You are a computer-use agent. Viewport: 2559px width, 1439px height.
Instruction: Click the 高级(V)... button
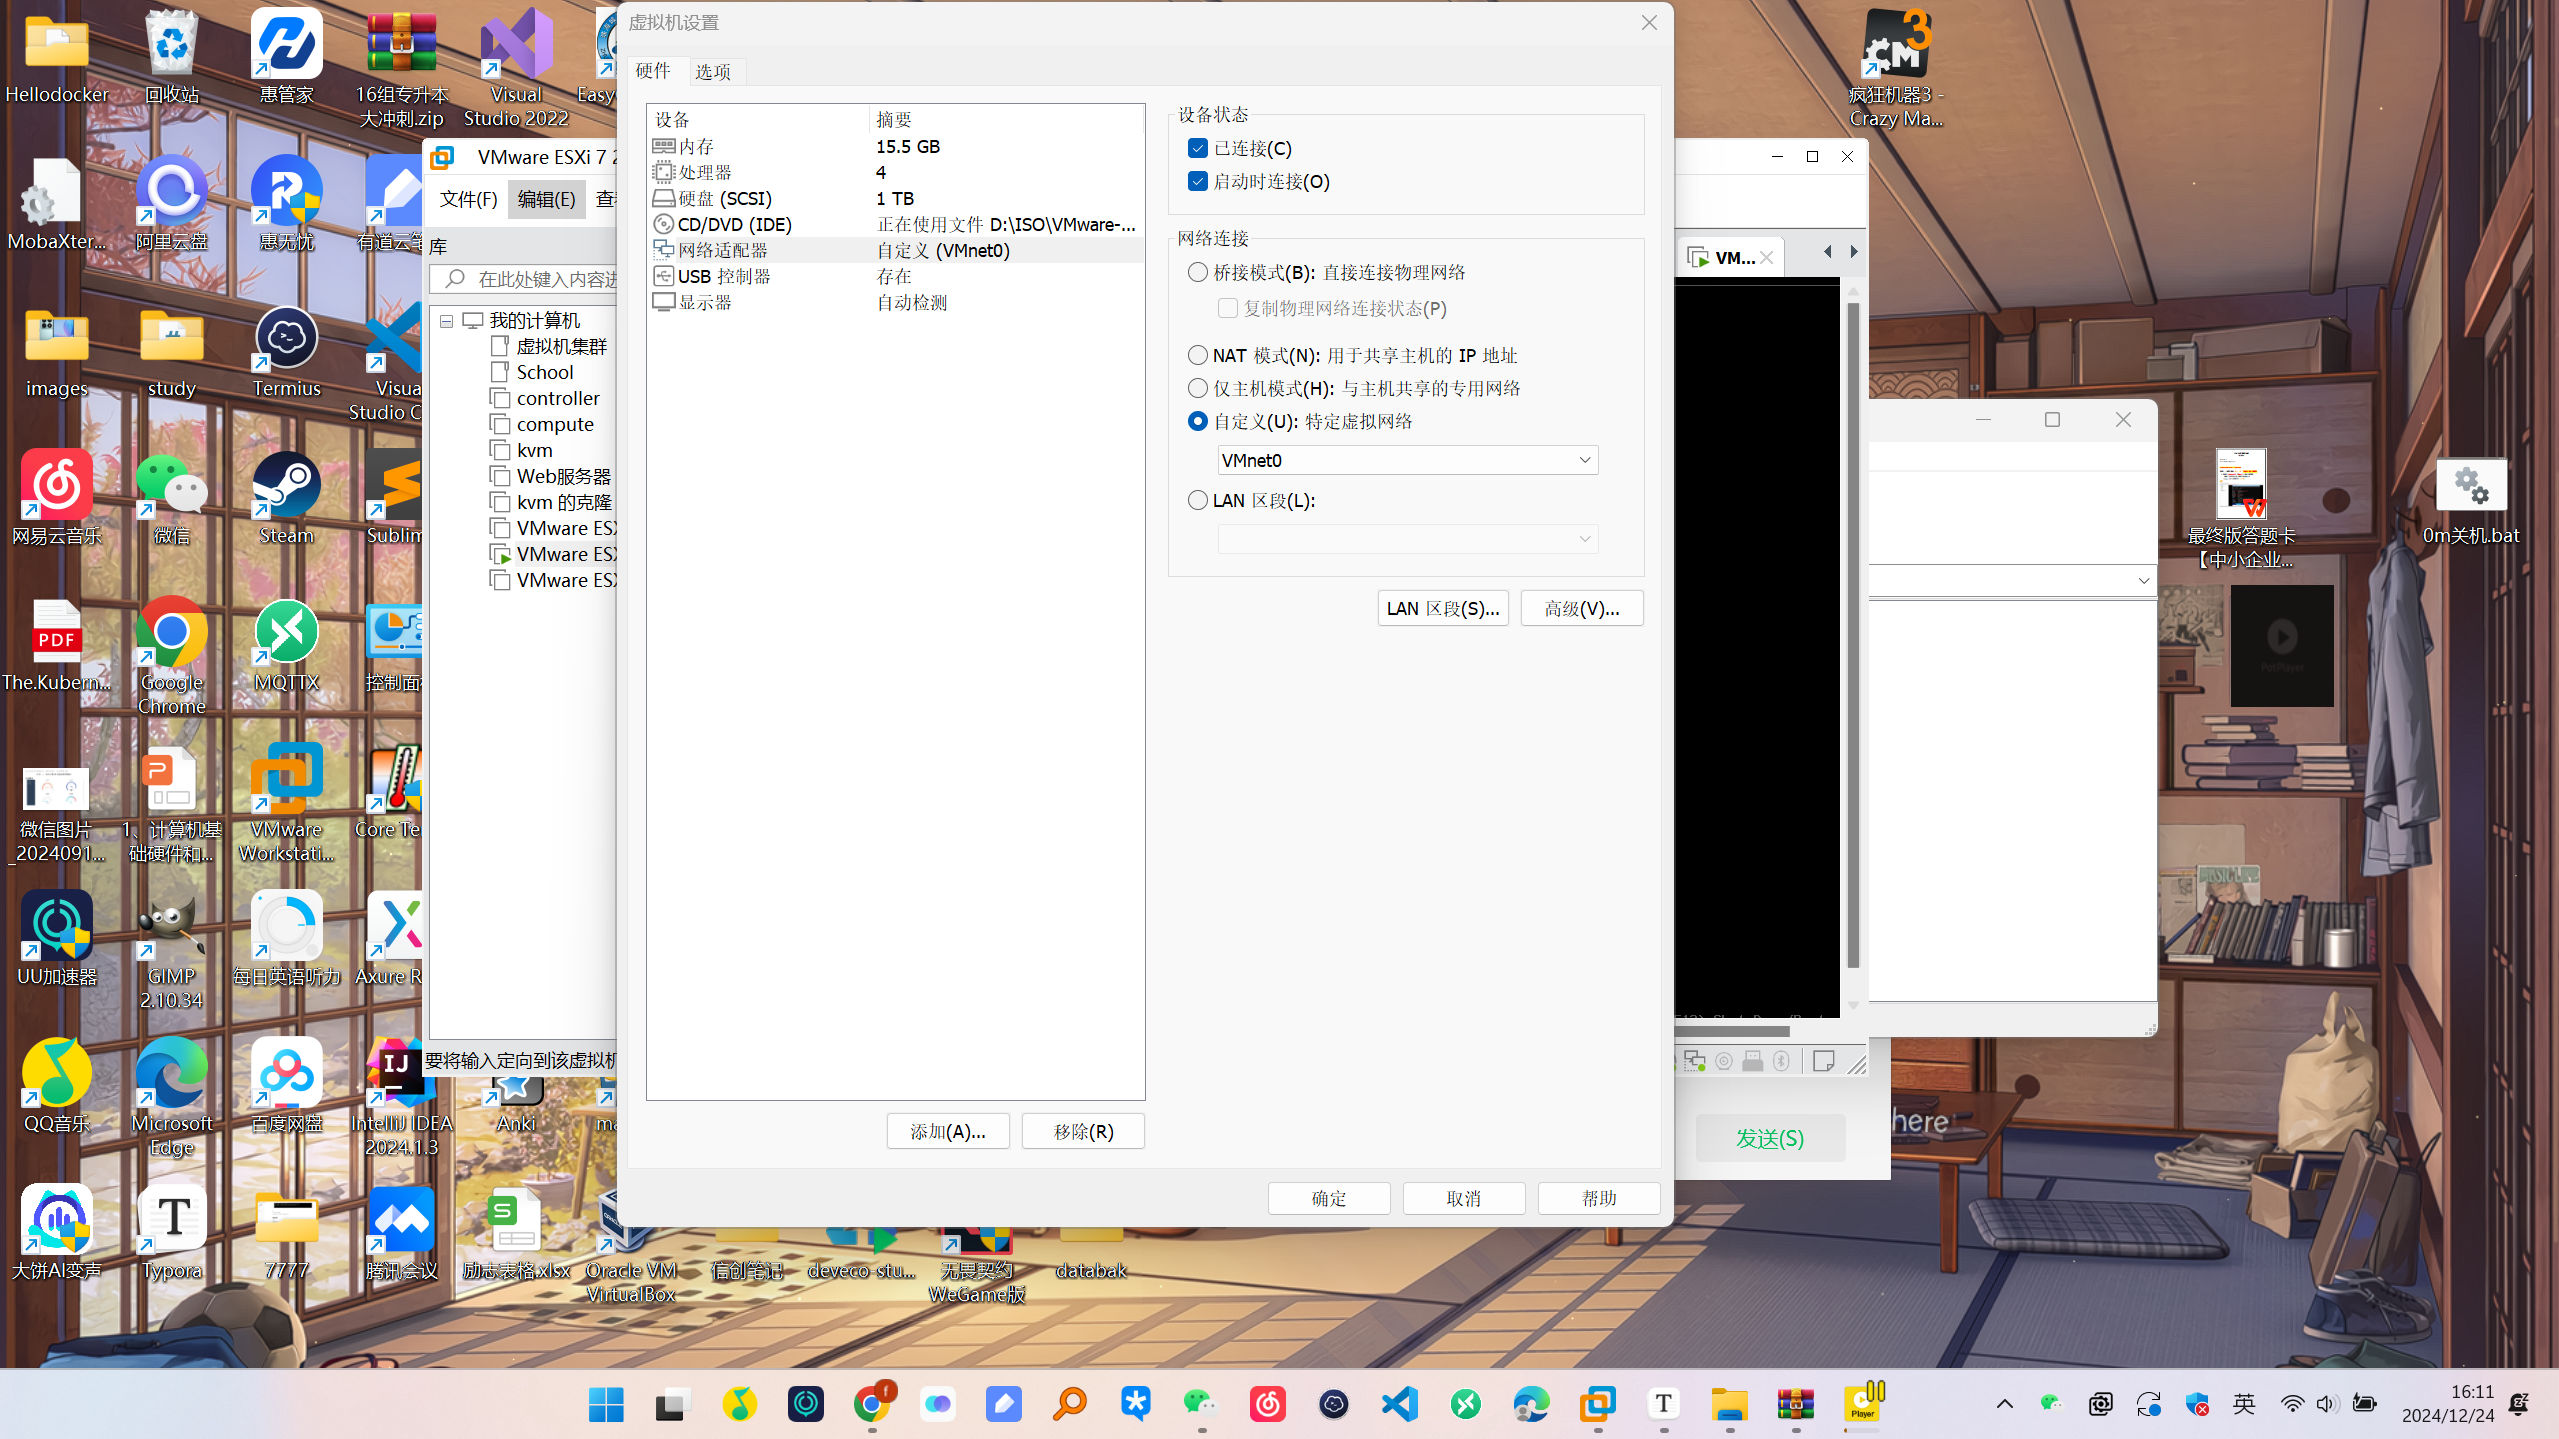1581,608
